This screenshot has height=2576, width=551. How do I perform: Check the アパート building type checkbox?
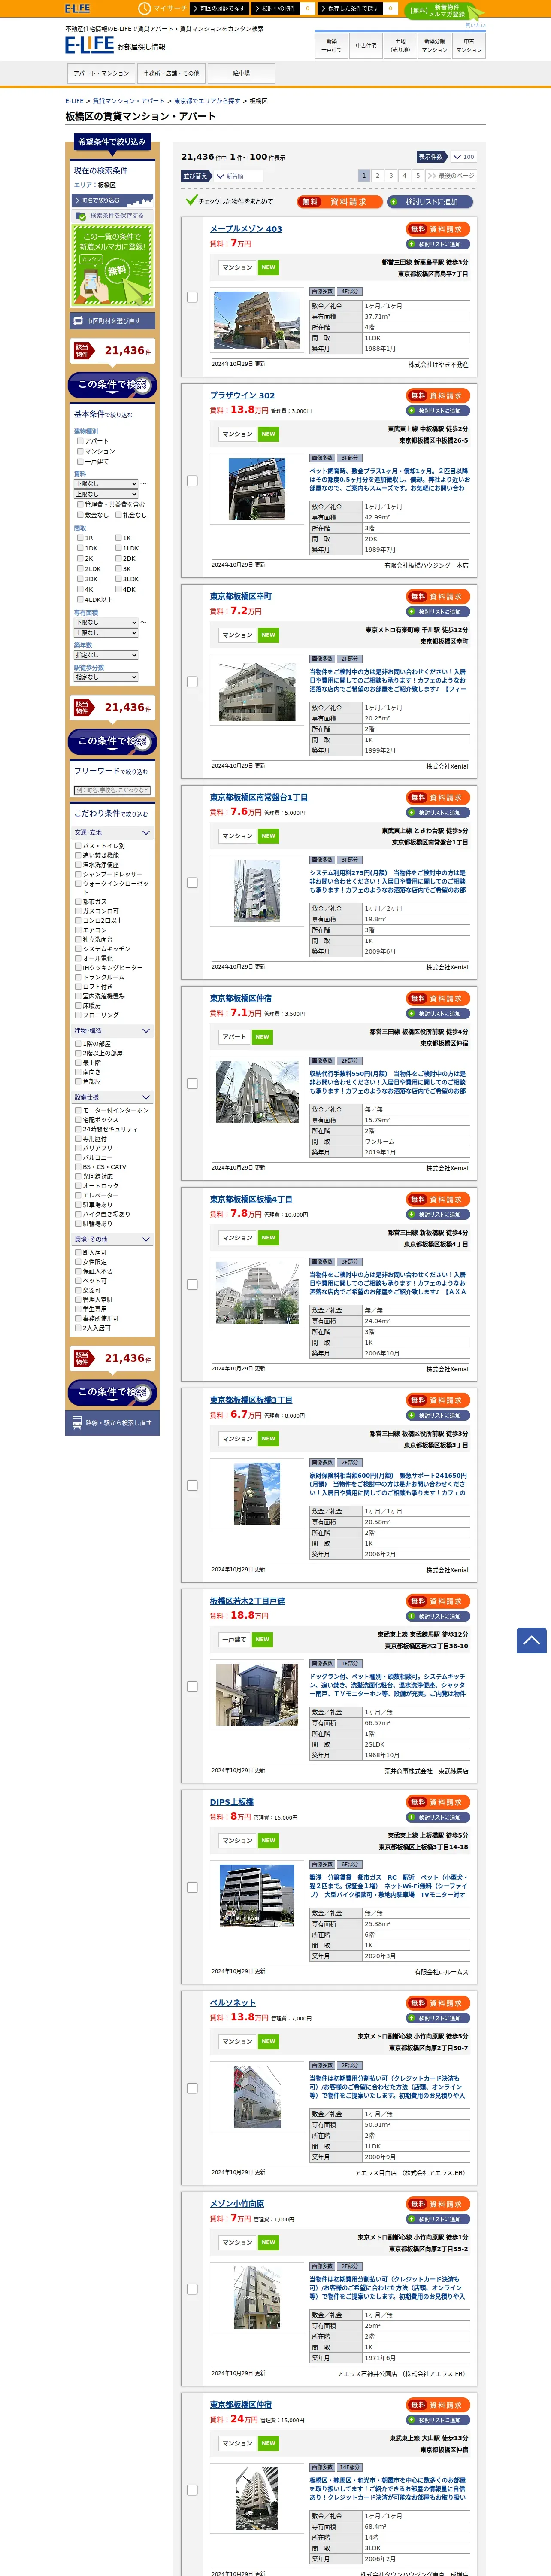tap(80, 441)
